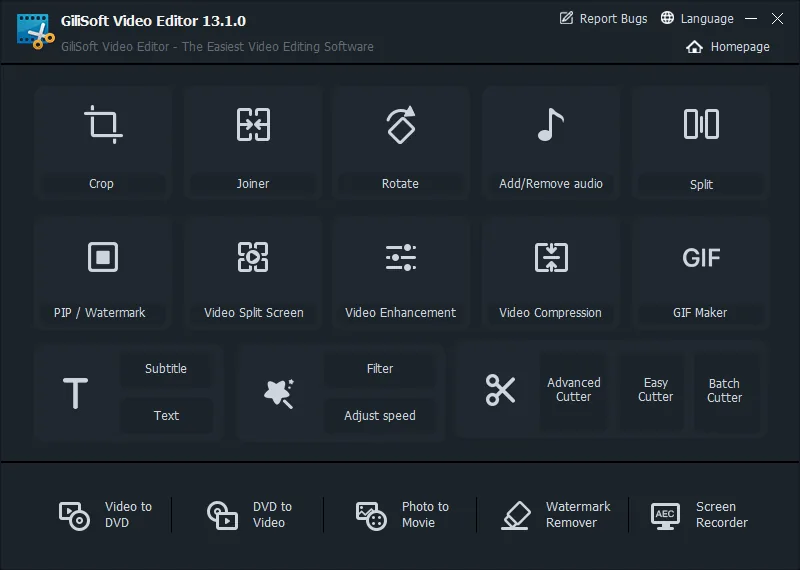Click the Split label
The width and height of the screenshot is (800, 570).
click(x=701, y=185)
